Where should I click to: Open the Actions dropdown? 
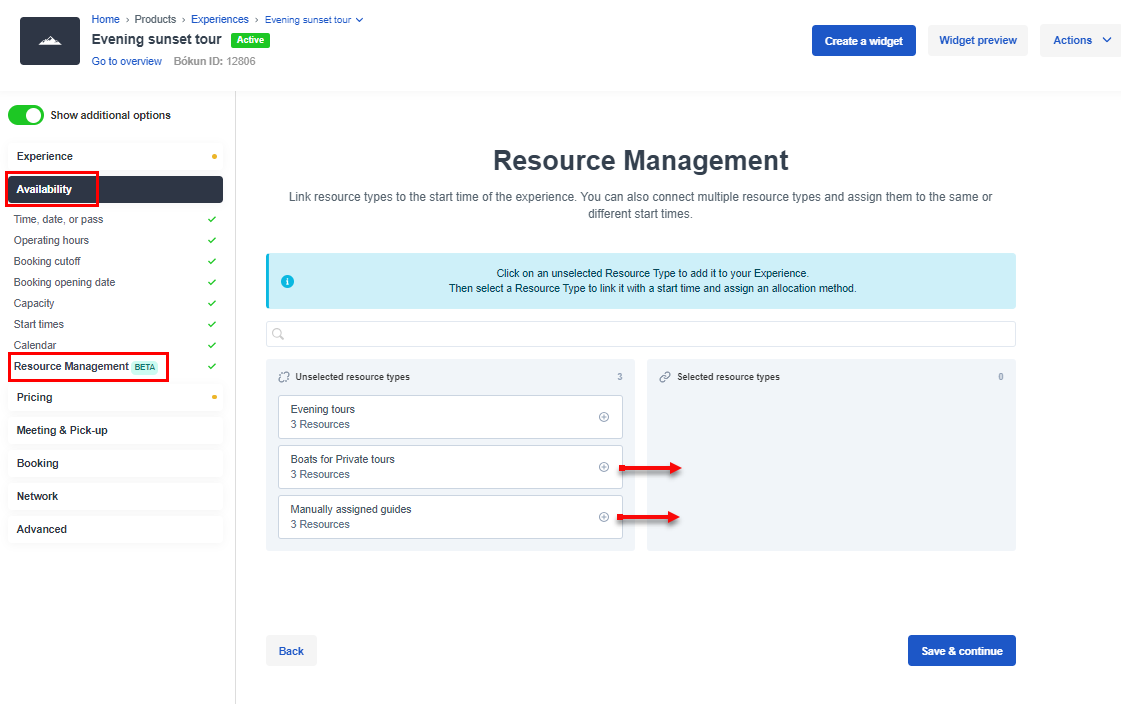tap(1080, 40)
